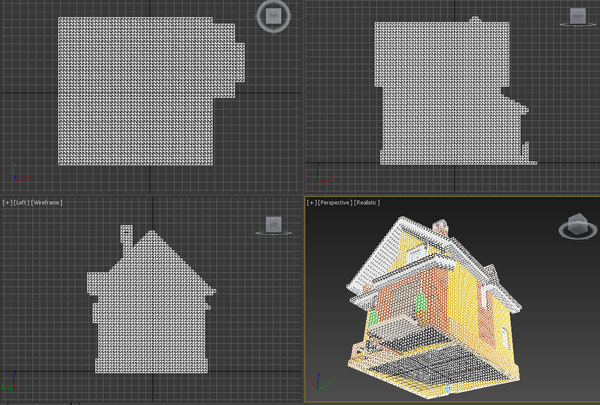Click the axis tripod in Perspective viewport

[321, 381]
